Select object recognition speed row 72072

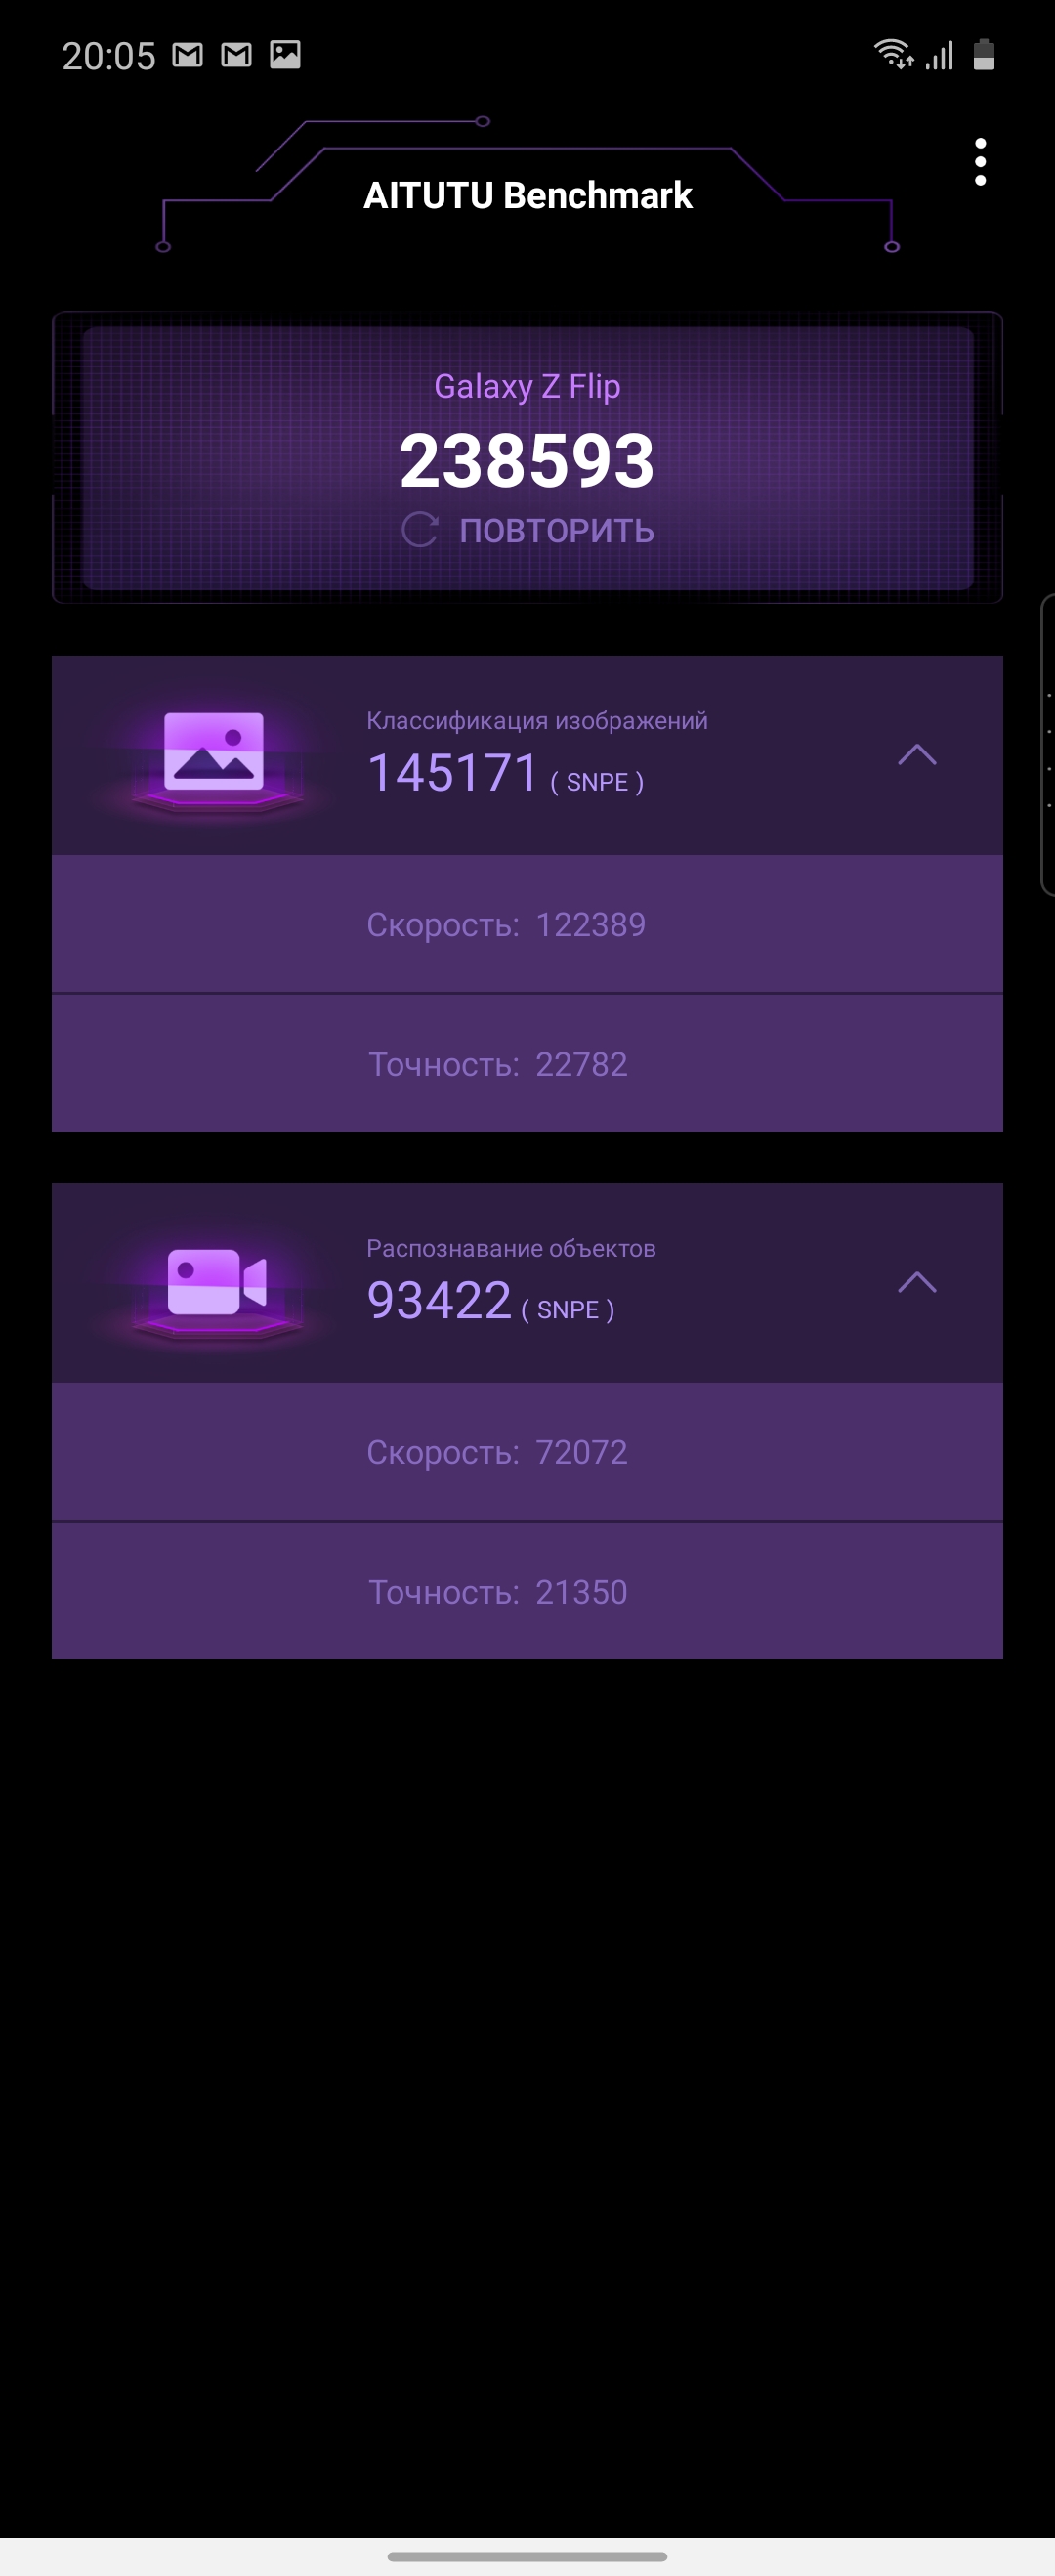[527, 1452]
